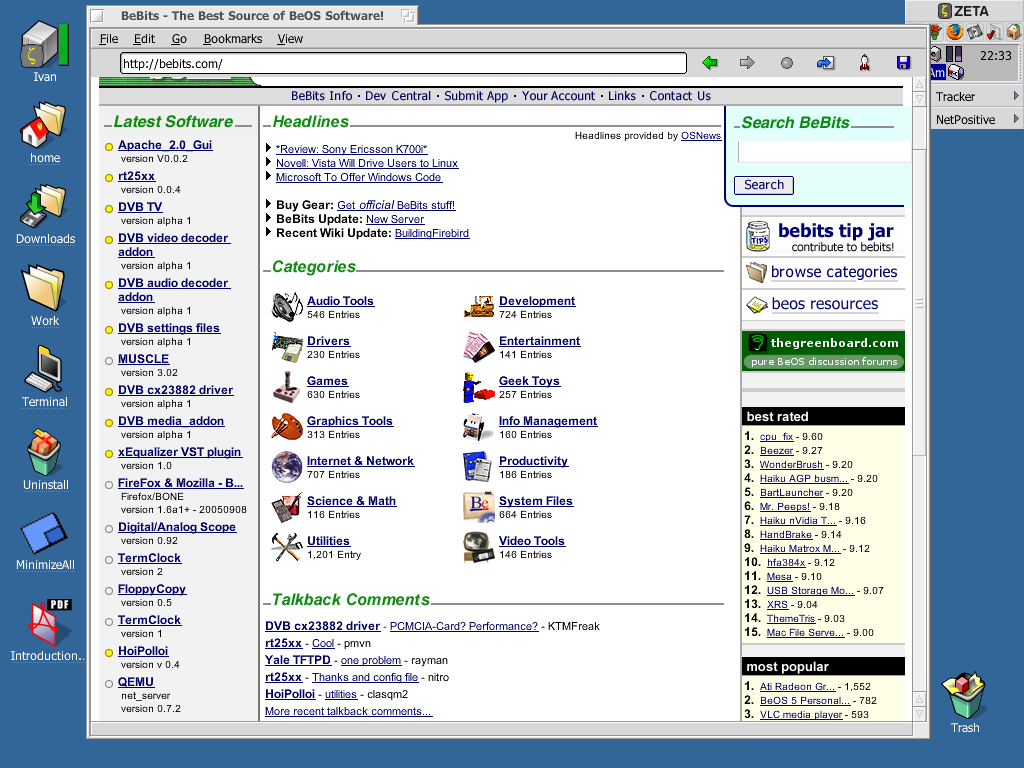Viewport: 1024px width, 768px height.
Task: Click the Games joystick icon
Action: pos(287,387)
